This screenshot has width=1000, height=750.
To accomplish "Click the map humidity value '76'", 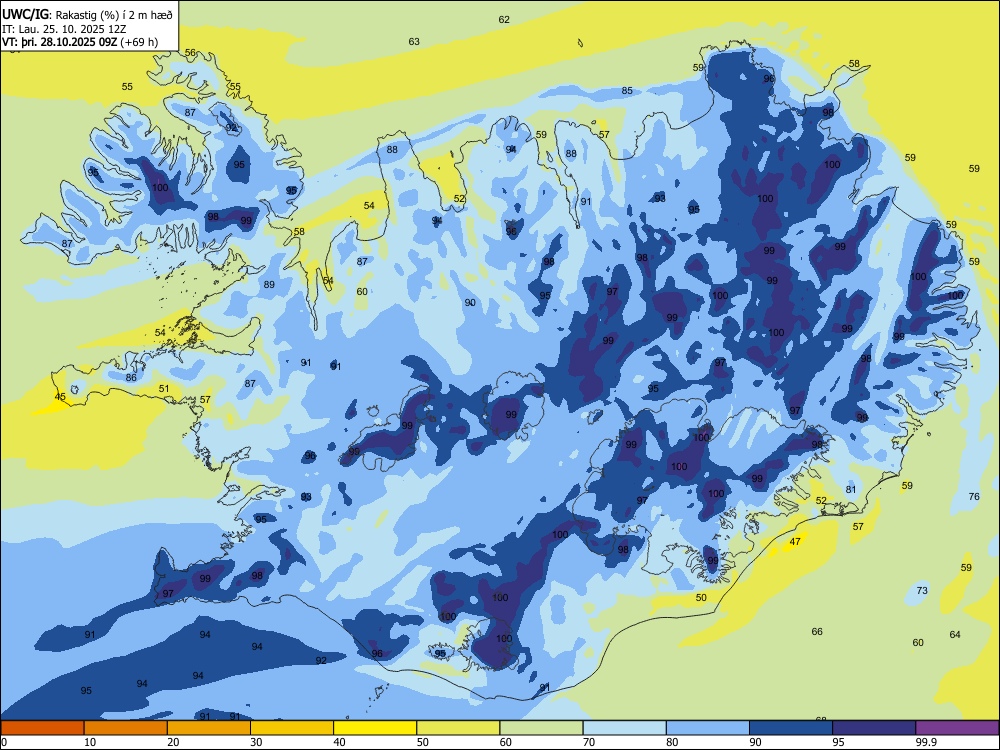I will coord(974,496).
